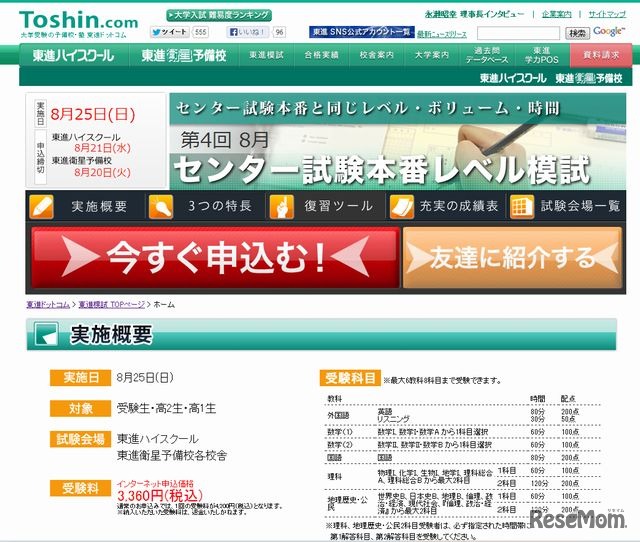Click the Facebook like button
Viewport: 640px width, 542px height.
coord(247,32)
